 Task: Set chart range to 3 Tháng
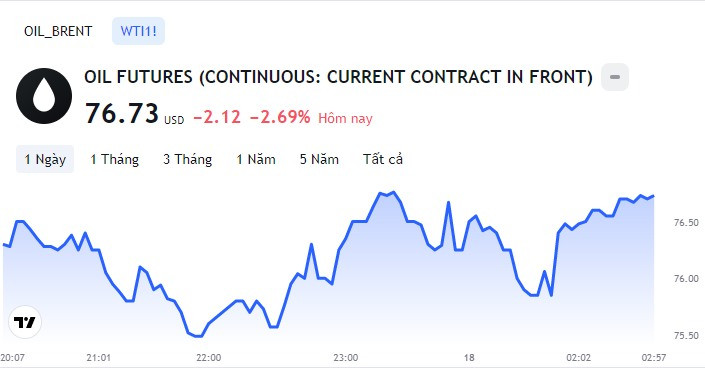click(187, 159)
